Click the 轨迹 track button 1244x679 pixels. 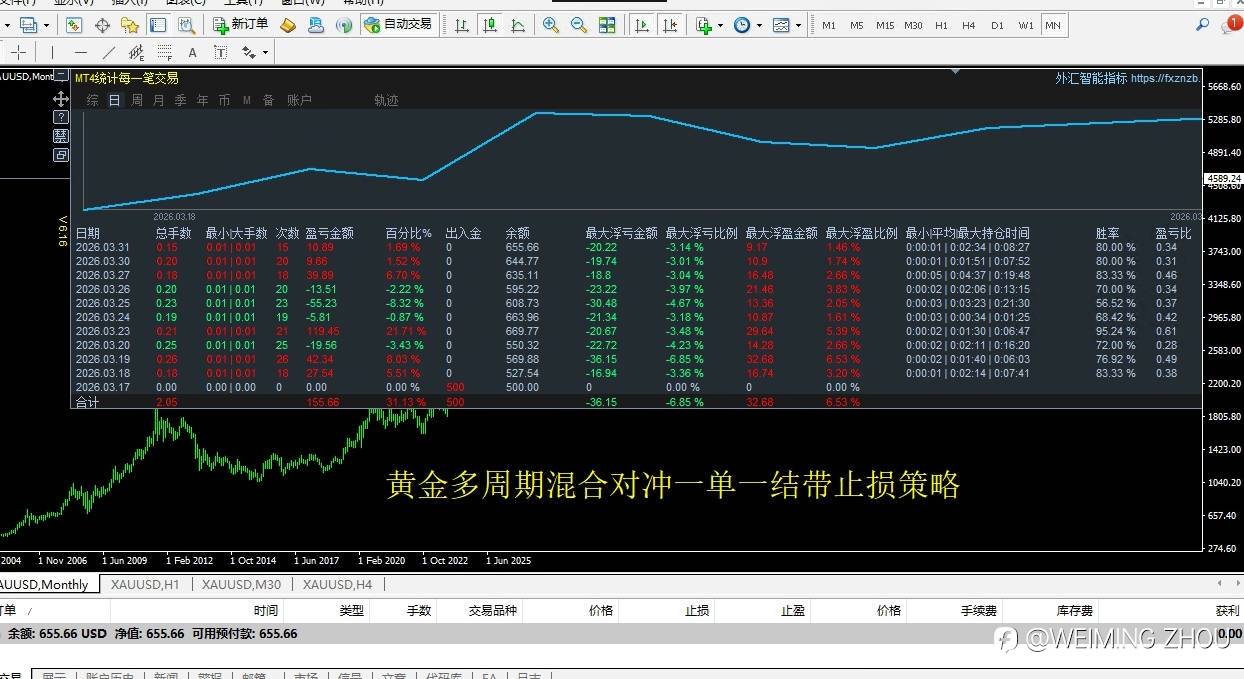coord(386,100)
